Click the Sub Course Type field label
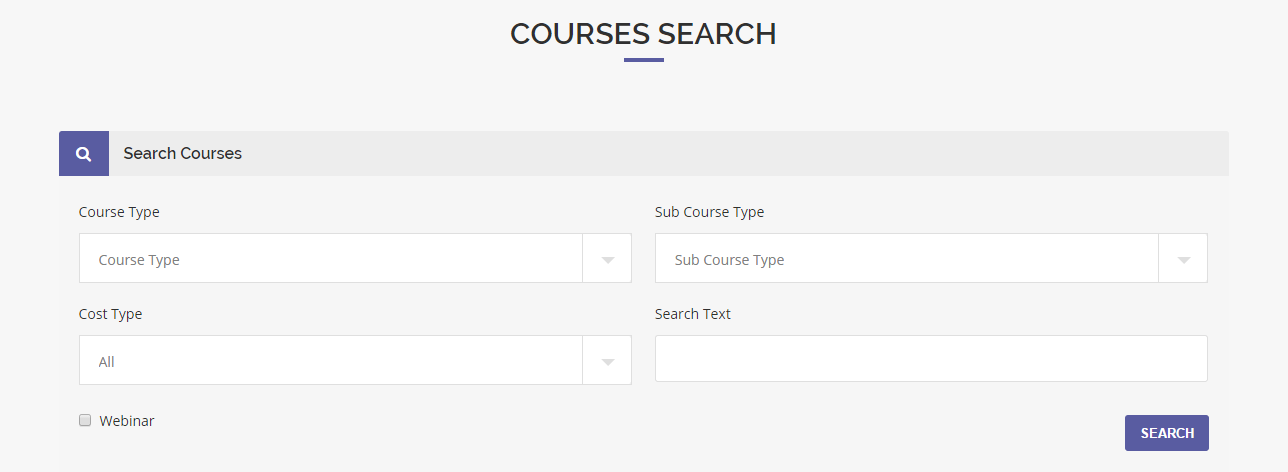Screen dimensions: 1288x472 709,212
